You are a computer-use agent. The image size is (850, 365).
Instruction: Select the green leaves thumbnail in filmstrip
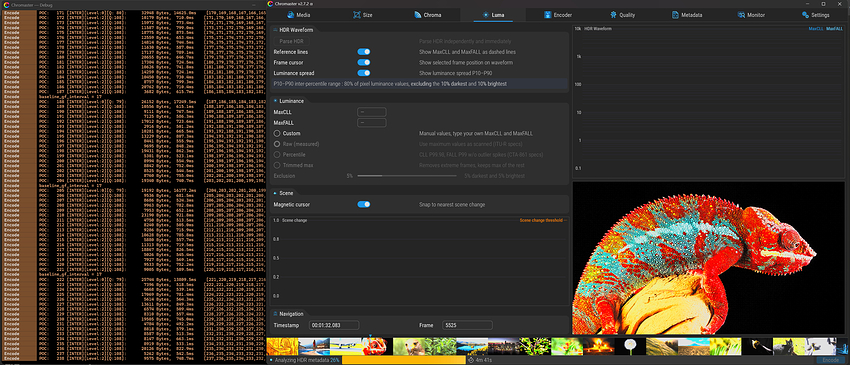(440, 347)
